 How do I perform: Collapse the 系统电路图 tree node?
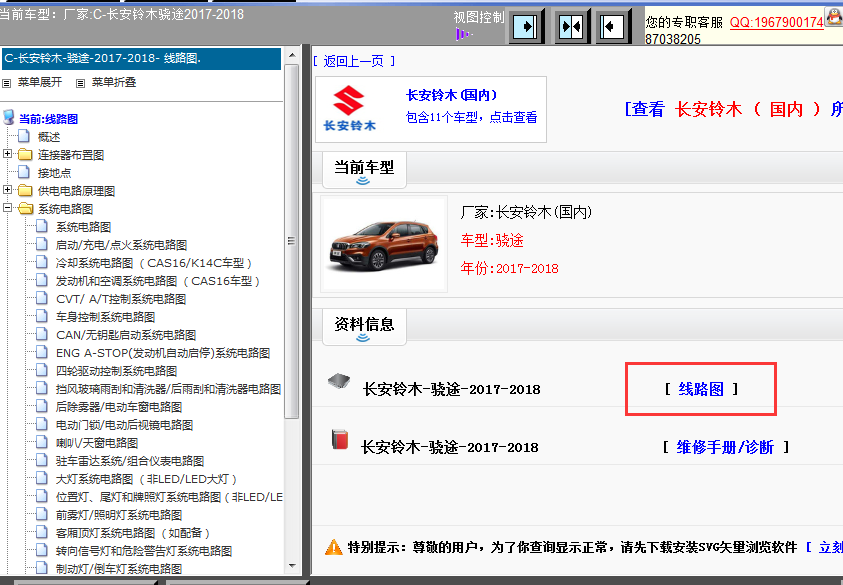(7, 208)
